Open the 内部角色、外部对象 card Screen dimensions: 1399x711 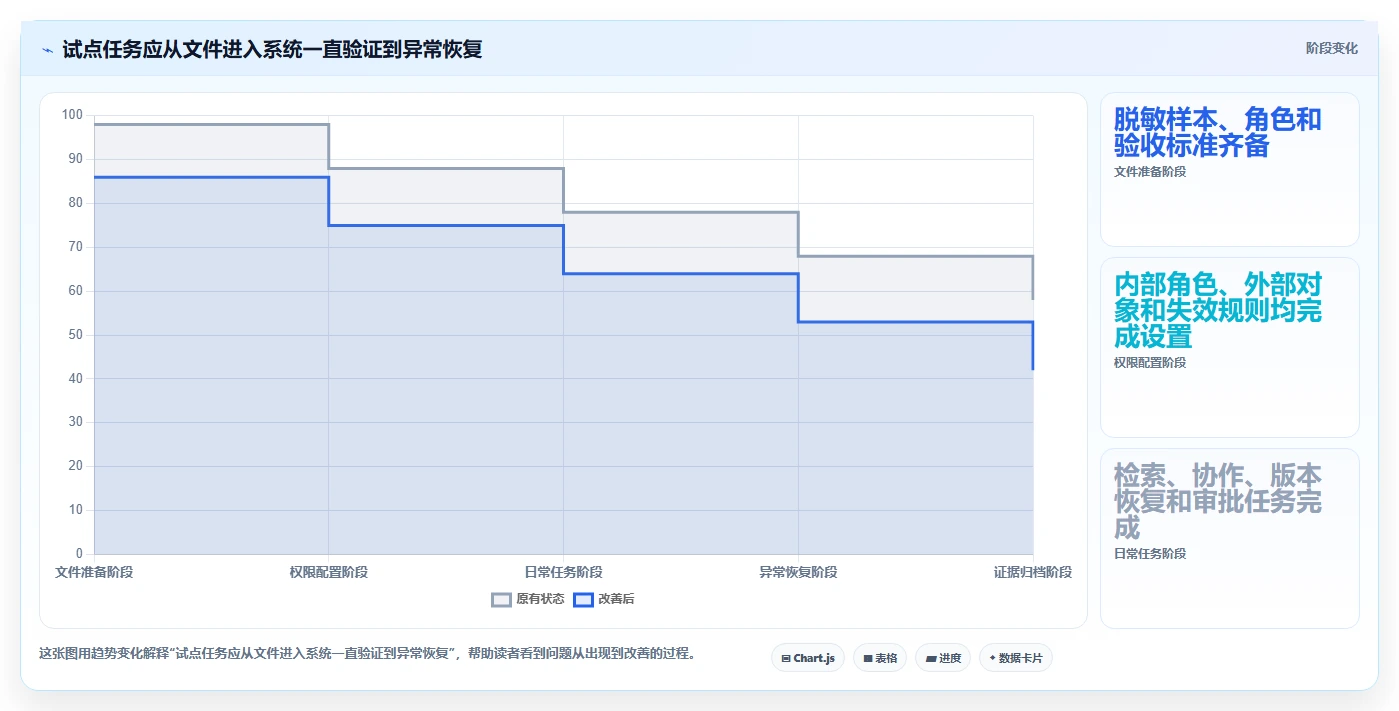pyautogui.click(x=1230, y=347)
